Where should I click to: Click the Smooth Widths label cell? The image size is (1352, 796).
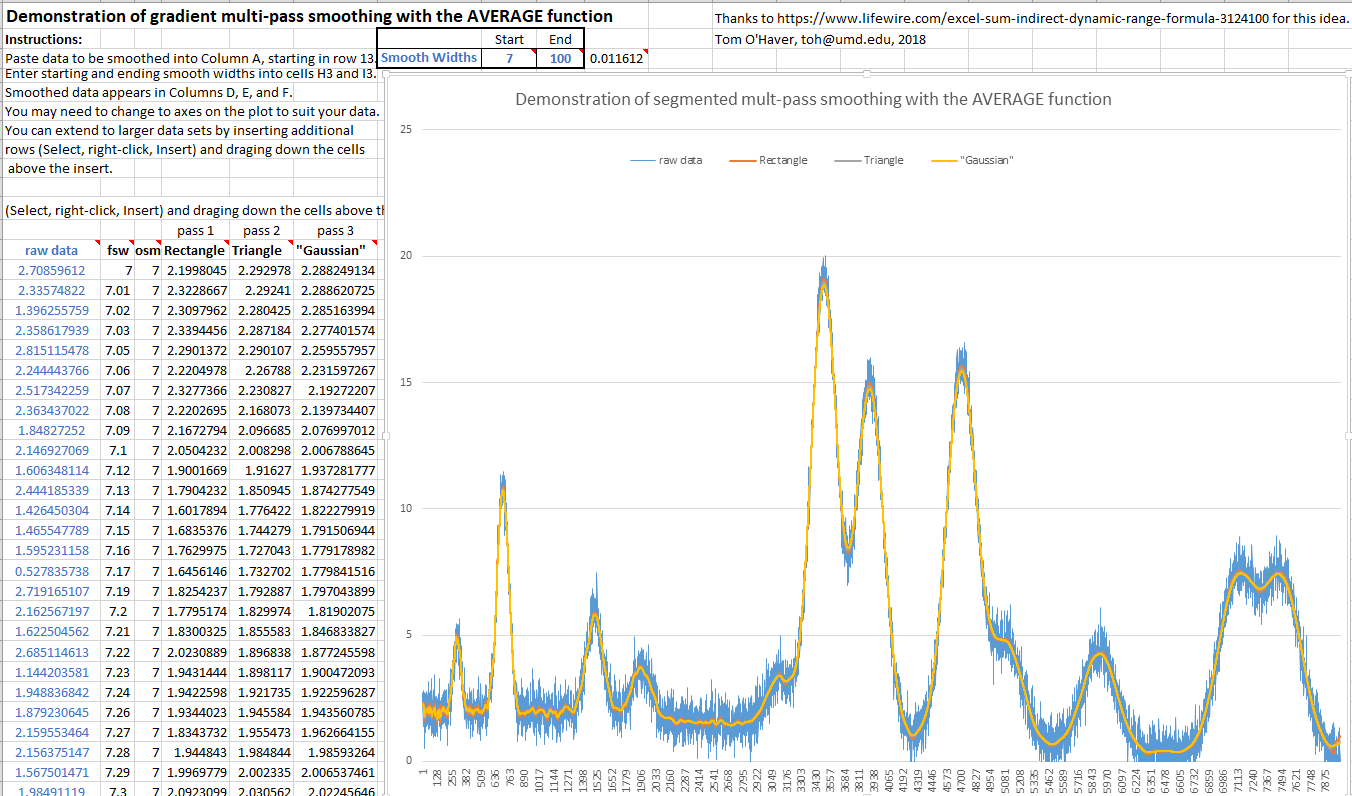[429, 58]
